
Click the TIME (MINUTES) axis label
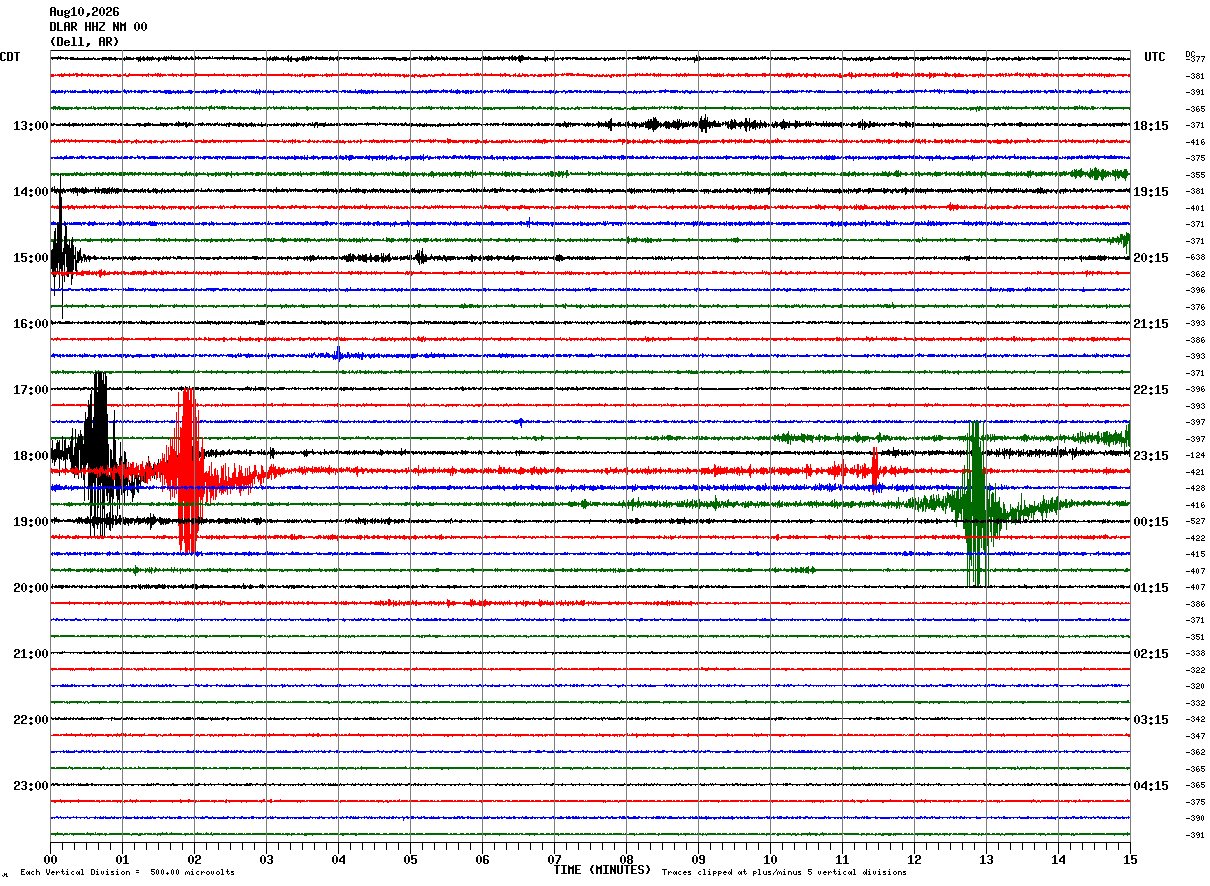602,870
